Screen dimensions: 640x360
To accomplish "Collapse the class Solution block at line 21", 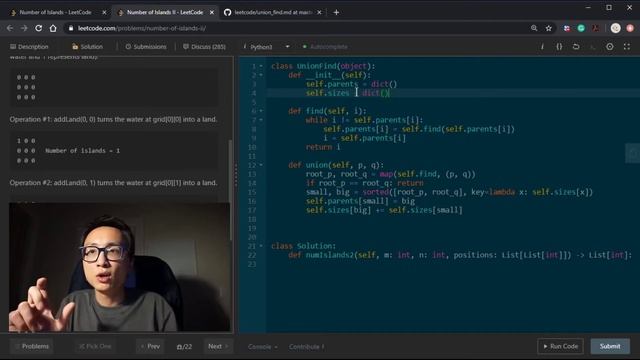I will point(261,246).
